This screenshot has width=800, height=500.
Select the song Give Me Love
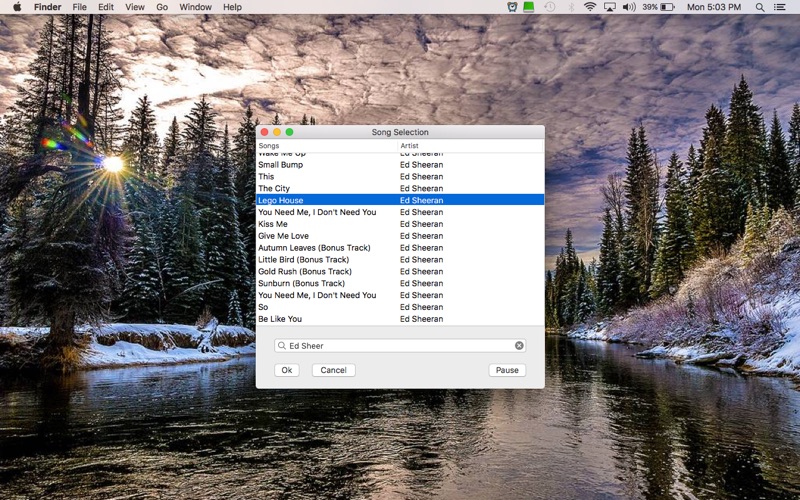pos(400,236)
